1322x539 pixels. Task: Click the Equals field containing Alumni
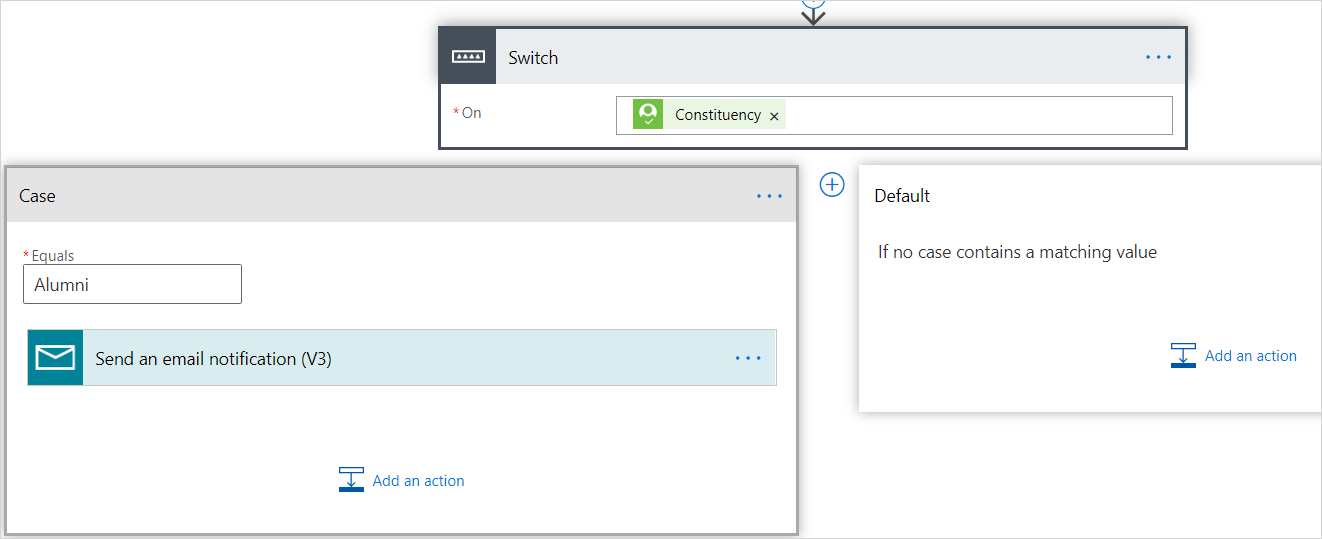[x=132, y=285]
